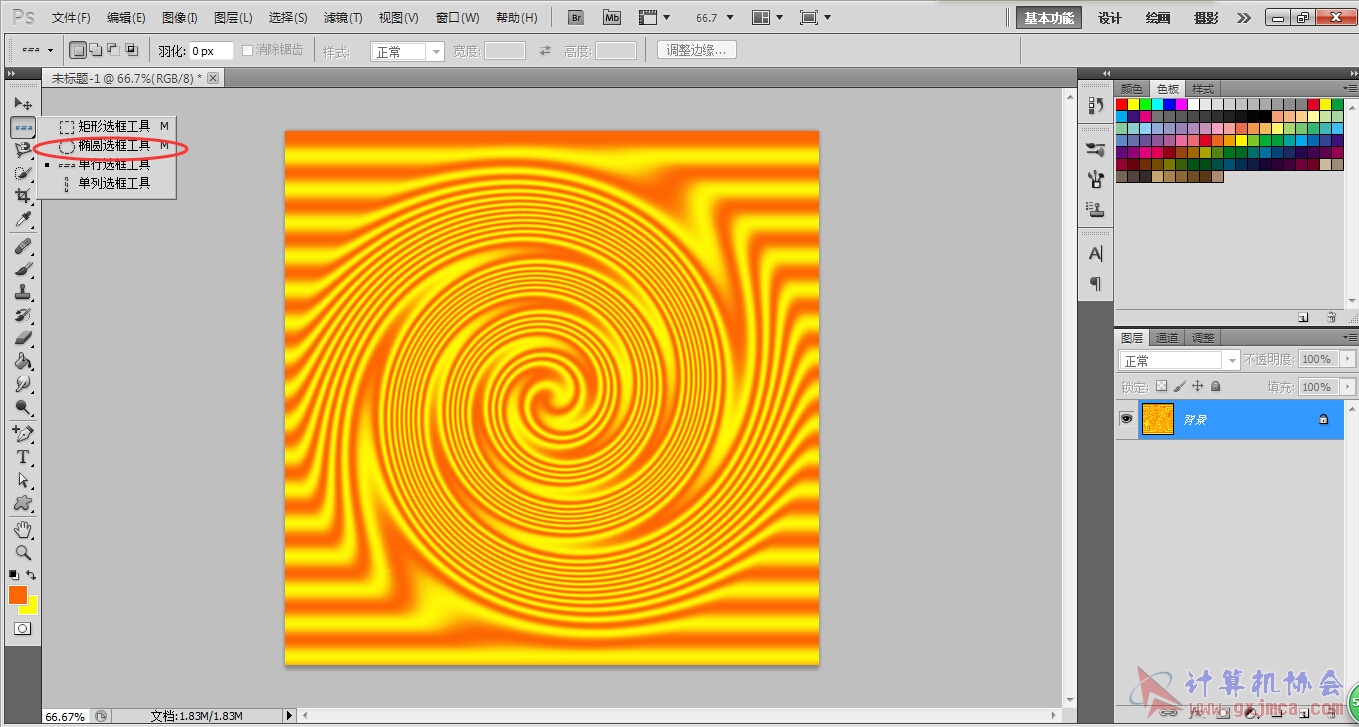Image resolution: width=1359 pixels, height=727 pixels.
Task: Open Mini Bridge with Mb icon
Action: (612, 18)
